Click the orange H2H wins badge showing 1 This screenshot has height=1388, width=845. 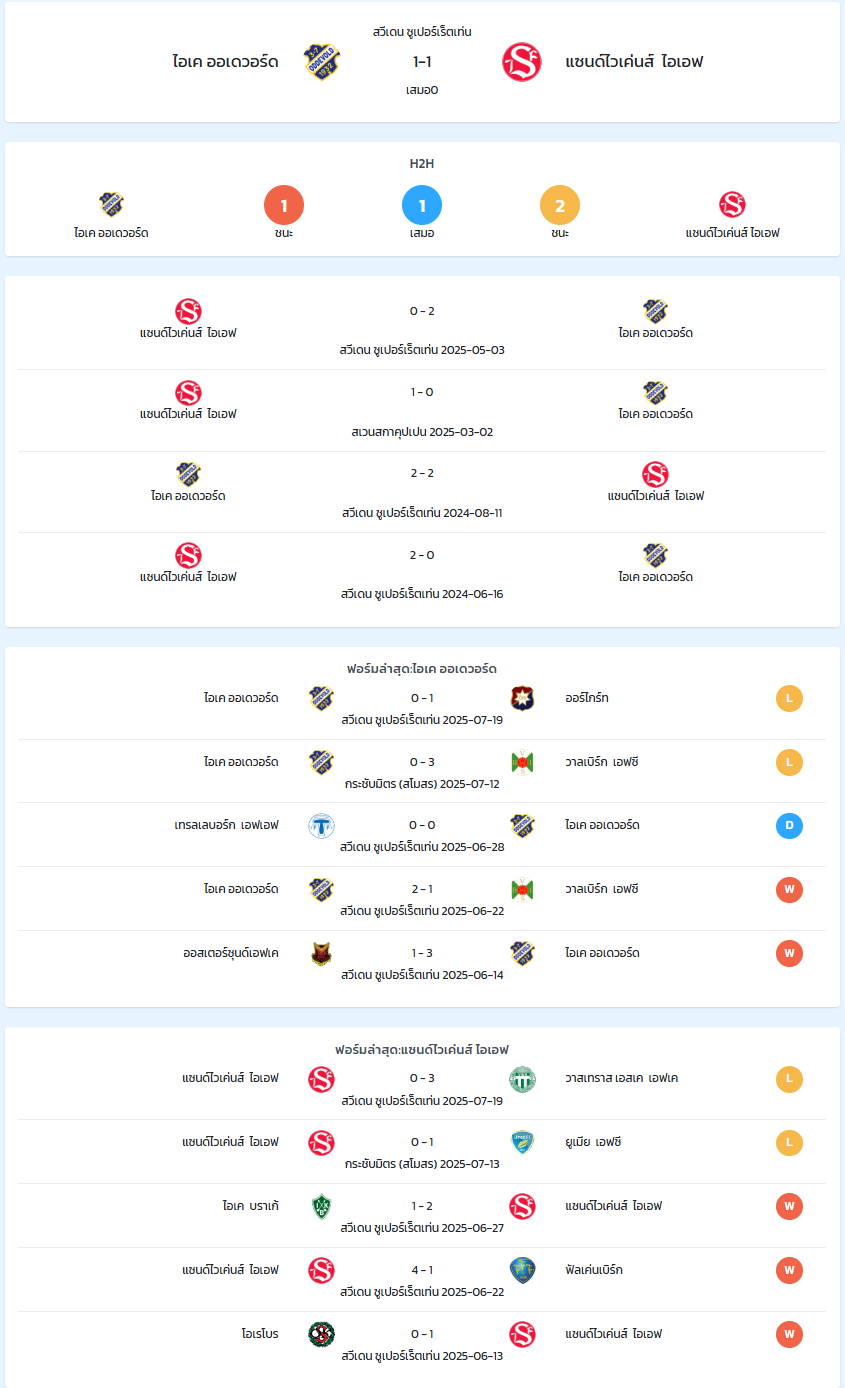click(284, 206)
